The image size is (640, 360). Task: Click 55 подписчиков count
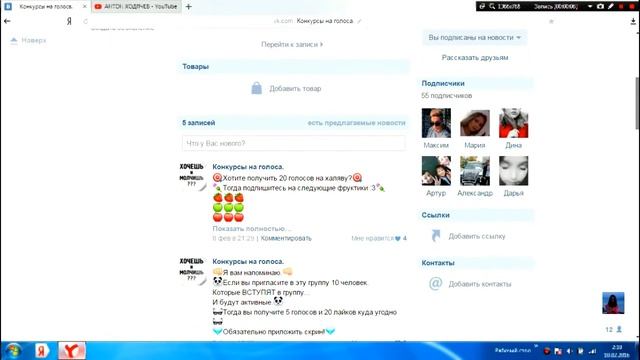[x=447, y=96]
